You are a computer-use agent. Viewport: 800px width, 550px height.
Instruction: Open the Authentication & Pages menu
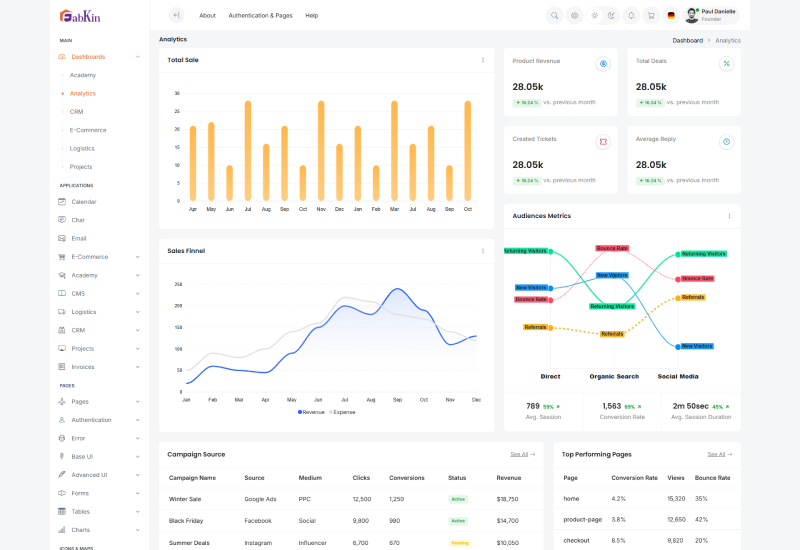260,16
